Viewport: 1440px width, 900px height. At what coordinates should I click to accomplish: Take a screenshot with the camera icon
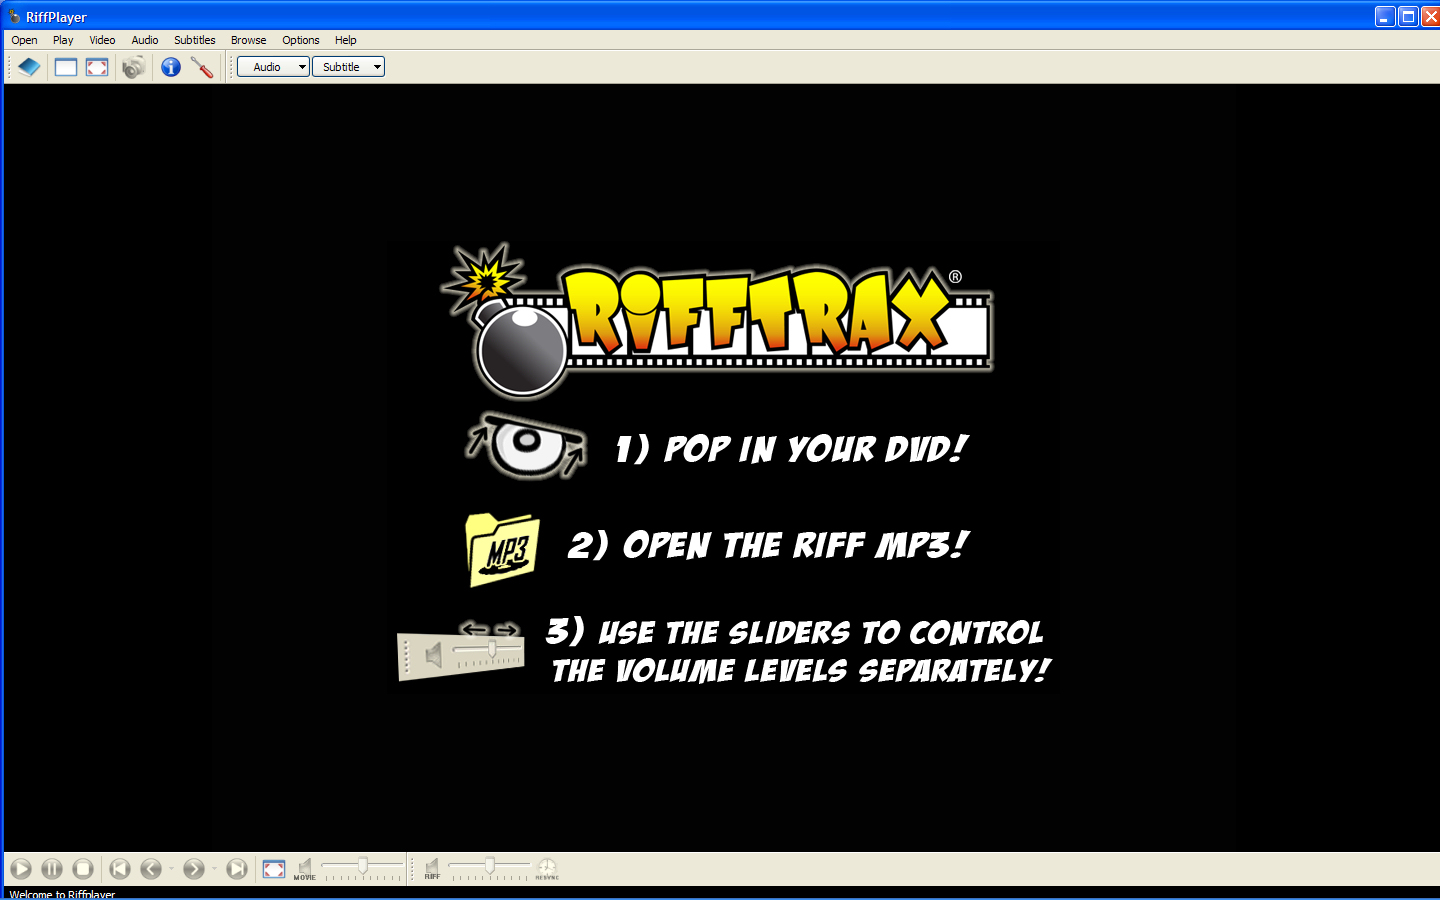pos(133,67)
